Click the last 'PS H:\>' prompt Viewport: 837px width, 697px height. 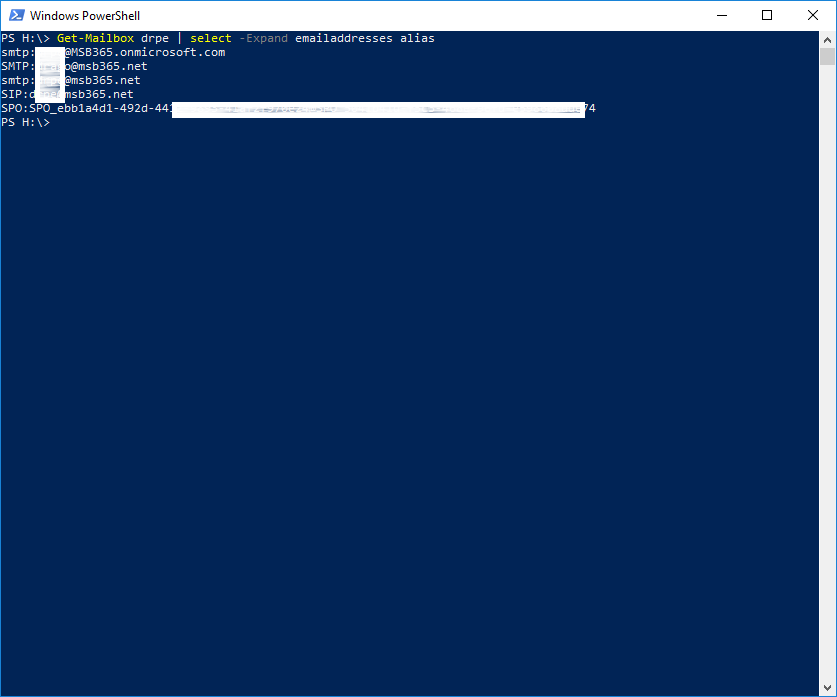[25, 122]
